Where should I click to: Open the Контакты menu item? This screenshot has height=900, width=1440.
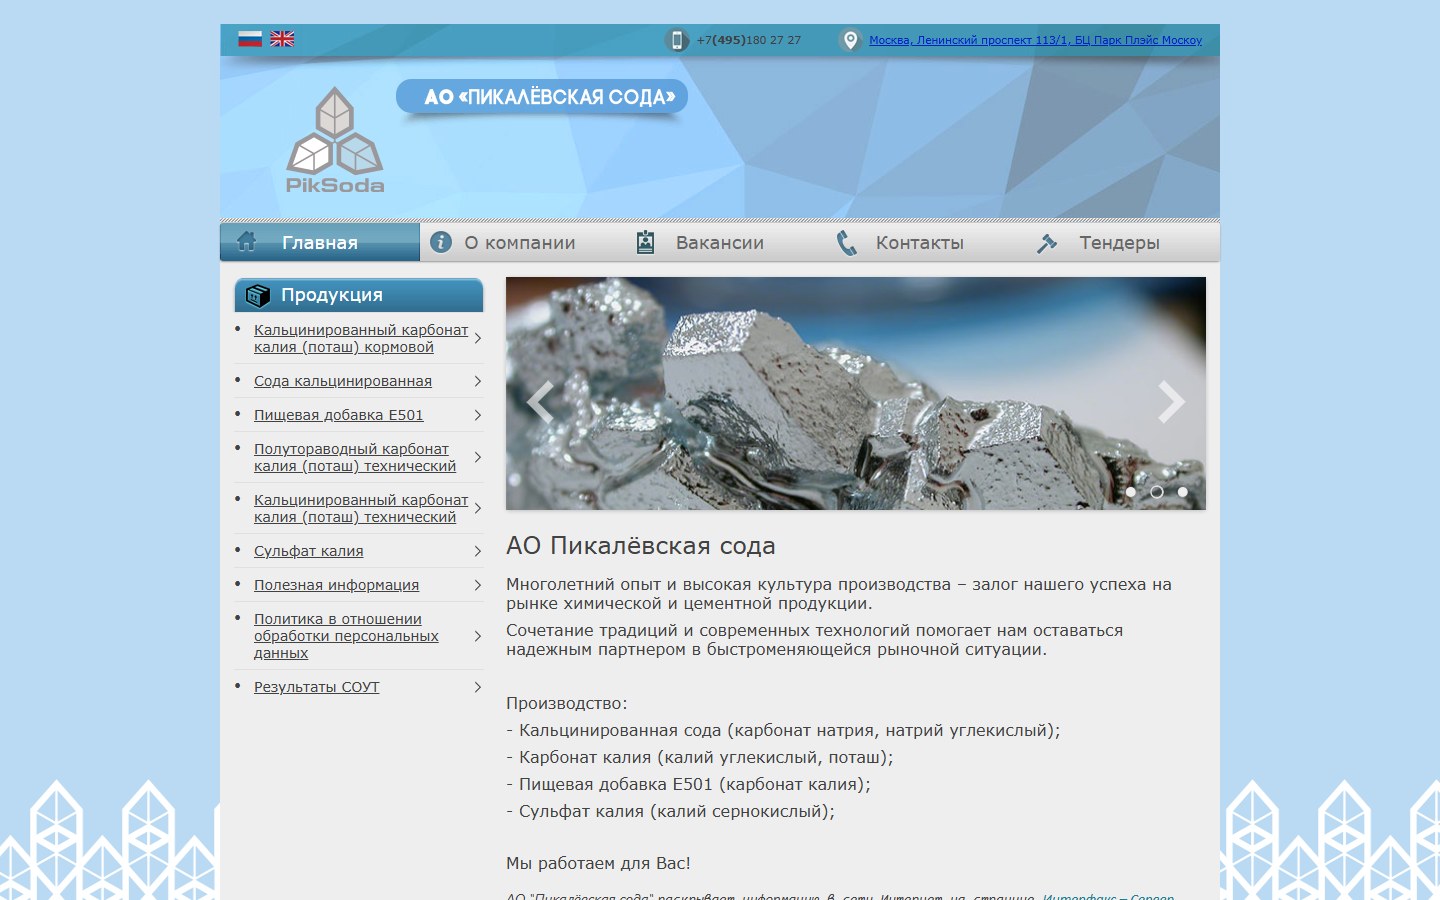click(x=920, y=243)
